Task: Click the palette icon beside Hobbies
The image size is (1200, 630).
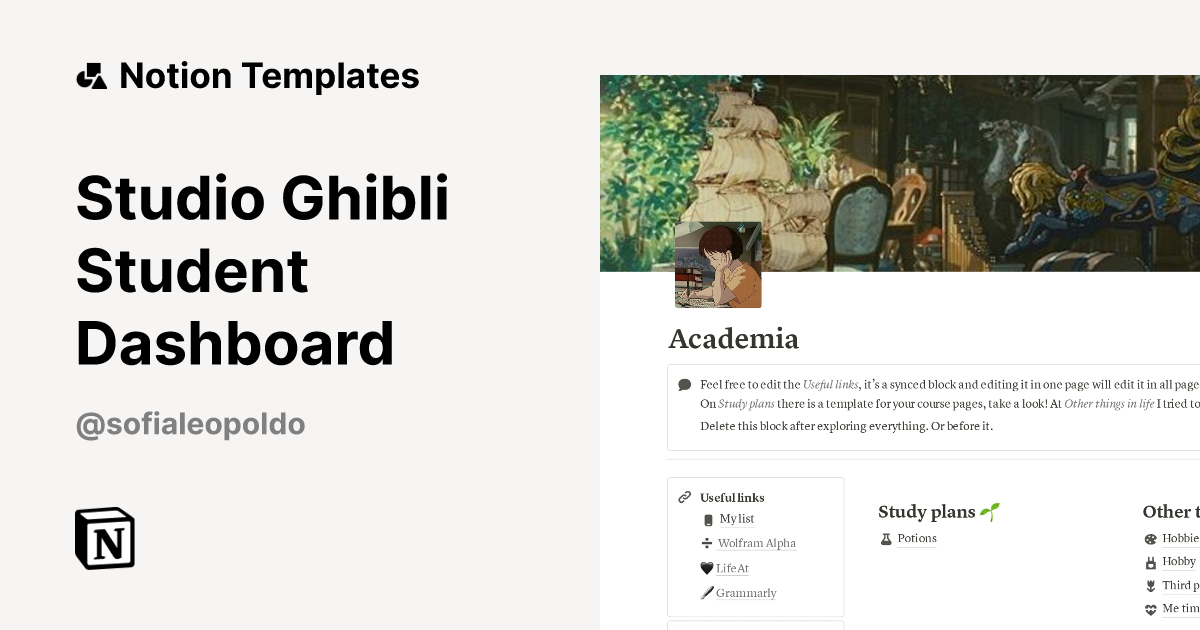Action: coord(1150,539)
